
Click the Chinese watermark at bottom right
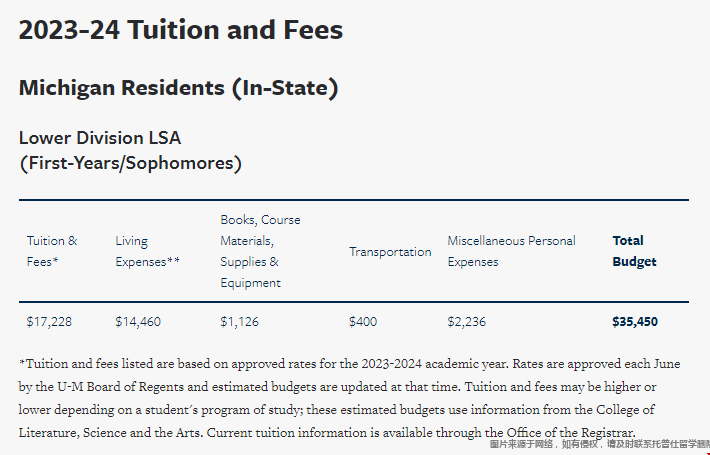click(x=599, y=444)
